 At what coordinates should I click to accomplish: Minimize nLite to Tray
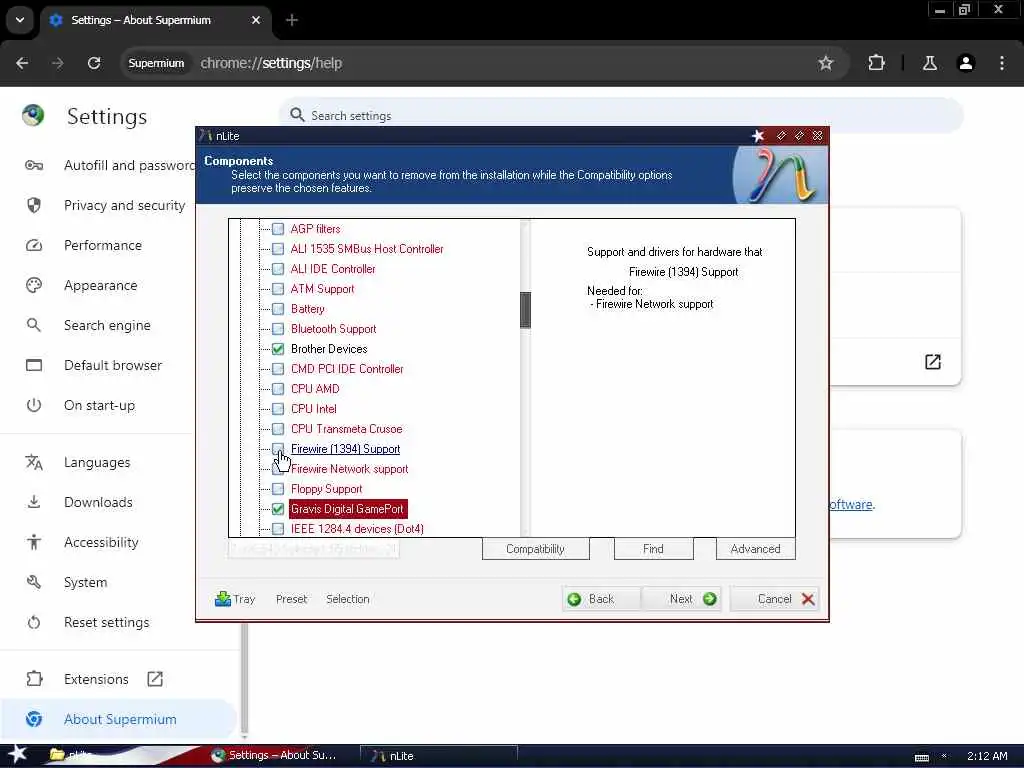235,599
